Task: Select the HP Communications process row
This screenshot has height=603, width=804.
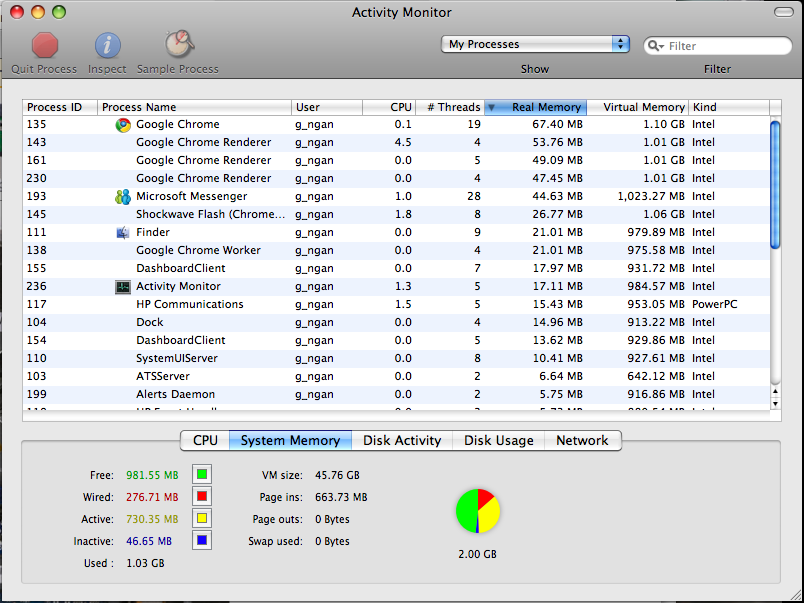Action: [x=396, y=305]
